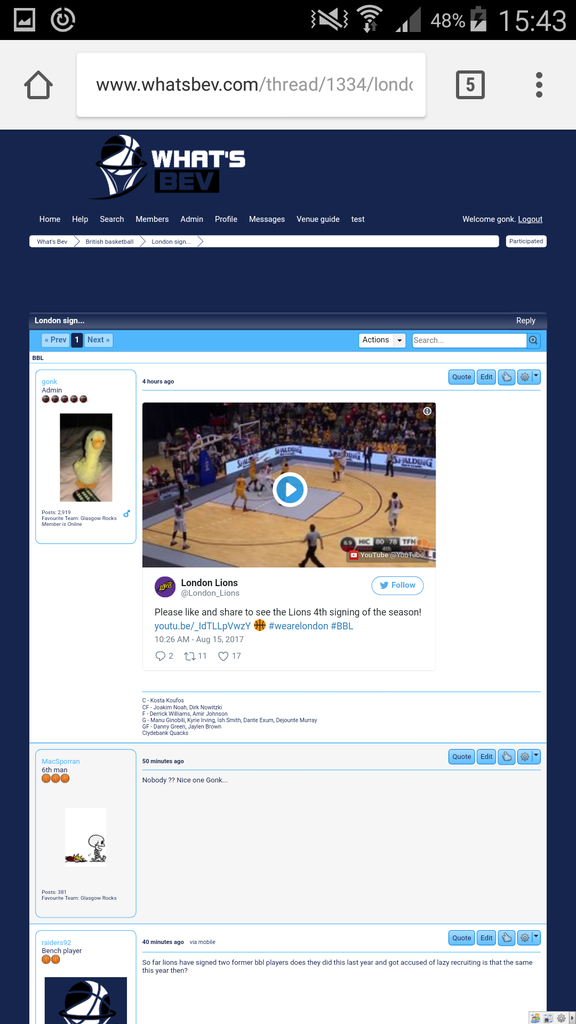Click the Logout link

530,219
